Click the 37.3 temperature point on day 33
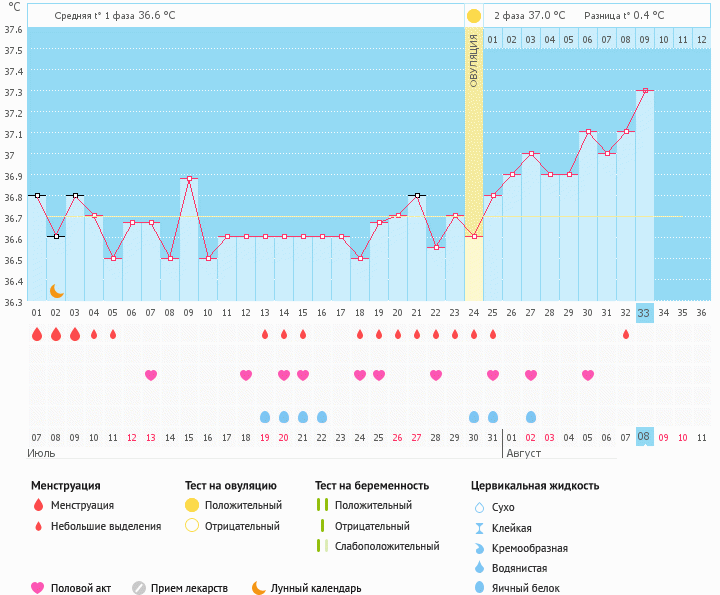The width and height of the screenshot is (720, 595). pos(645,91)
